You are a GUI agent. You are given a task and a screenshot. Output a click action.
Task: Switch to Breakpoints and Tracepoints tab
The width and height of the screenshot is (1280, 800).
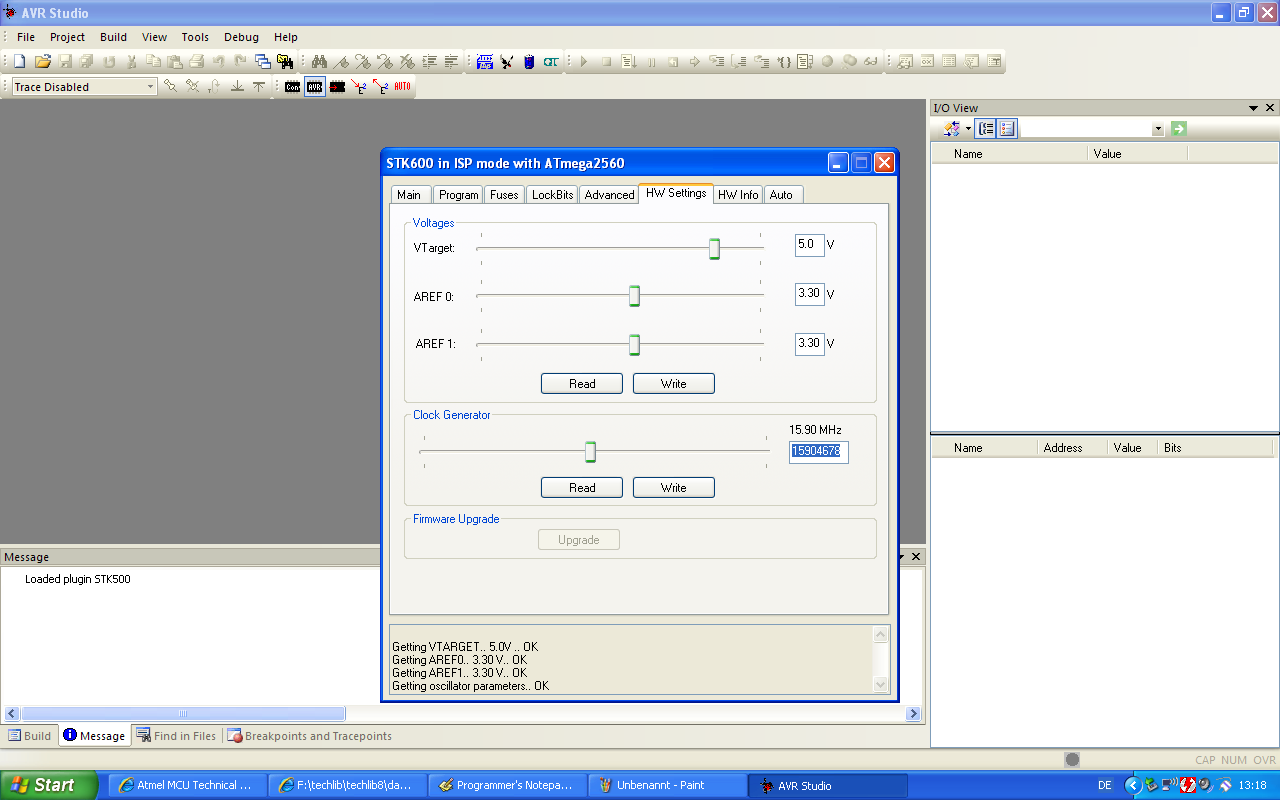click(310, 736)
